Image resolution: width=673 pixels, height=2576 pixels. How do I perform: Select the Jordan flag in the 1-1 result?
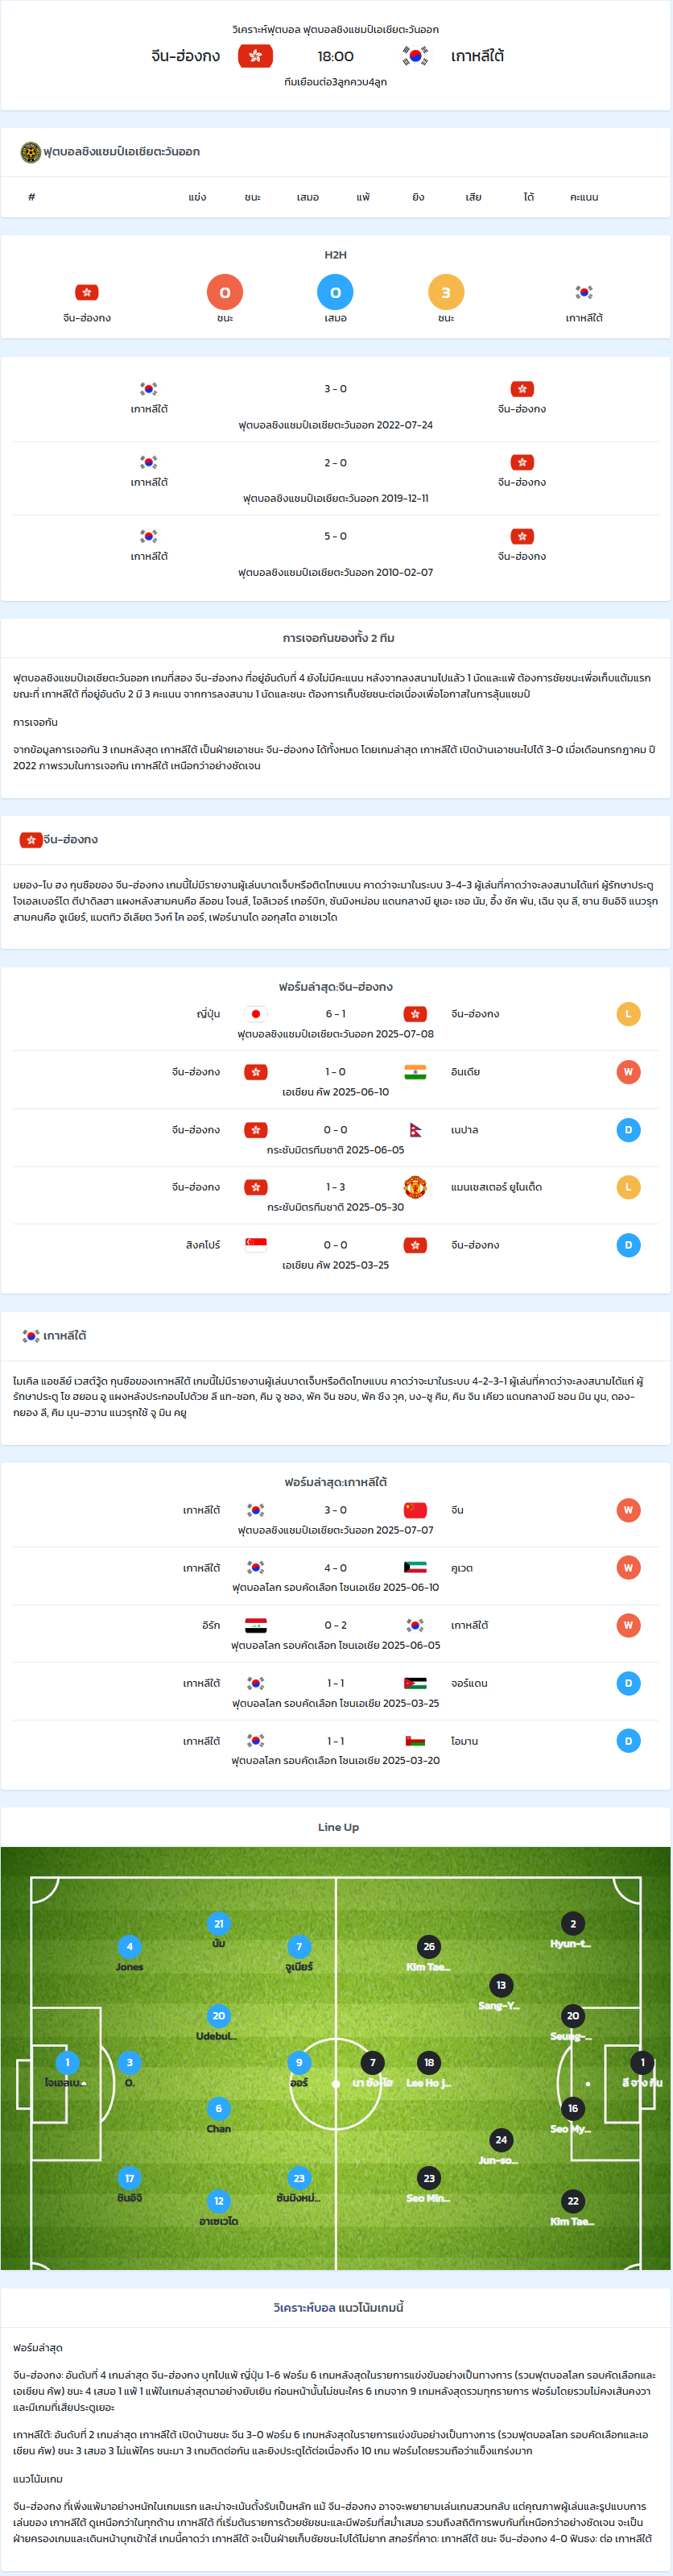[x=415, y=1683]
